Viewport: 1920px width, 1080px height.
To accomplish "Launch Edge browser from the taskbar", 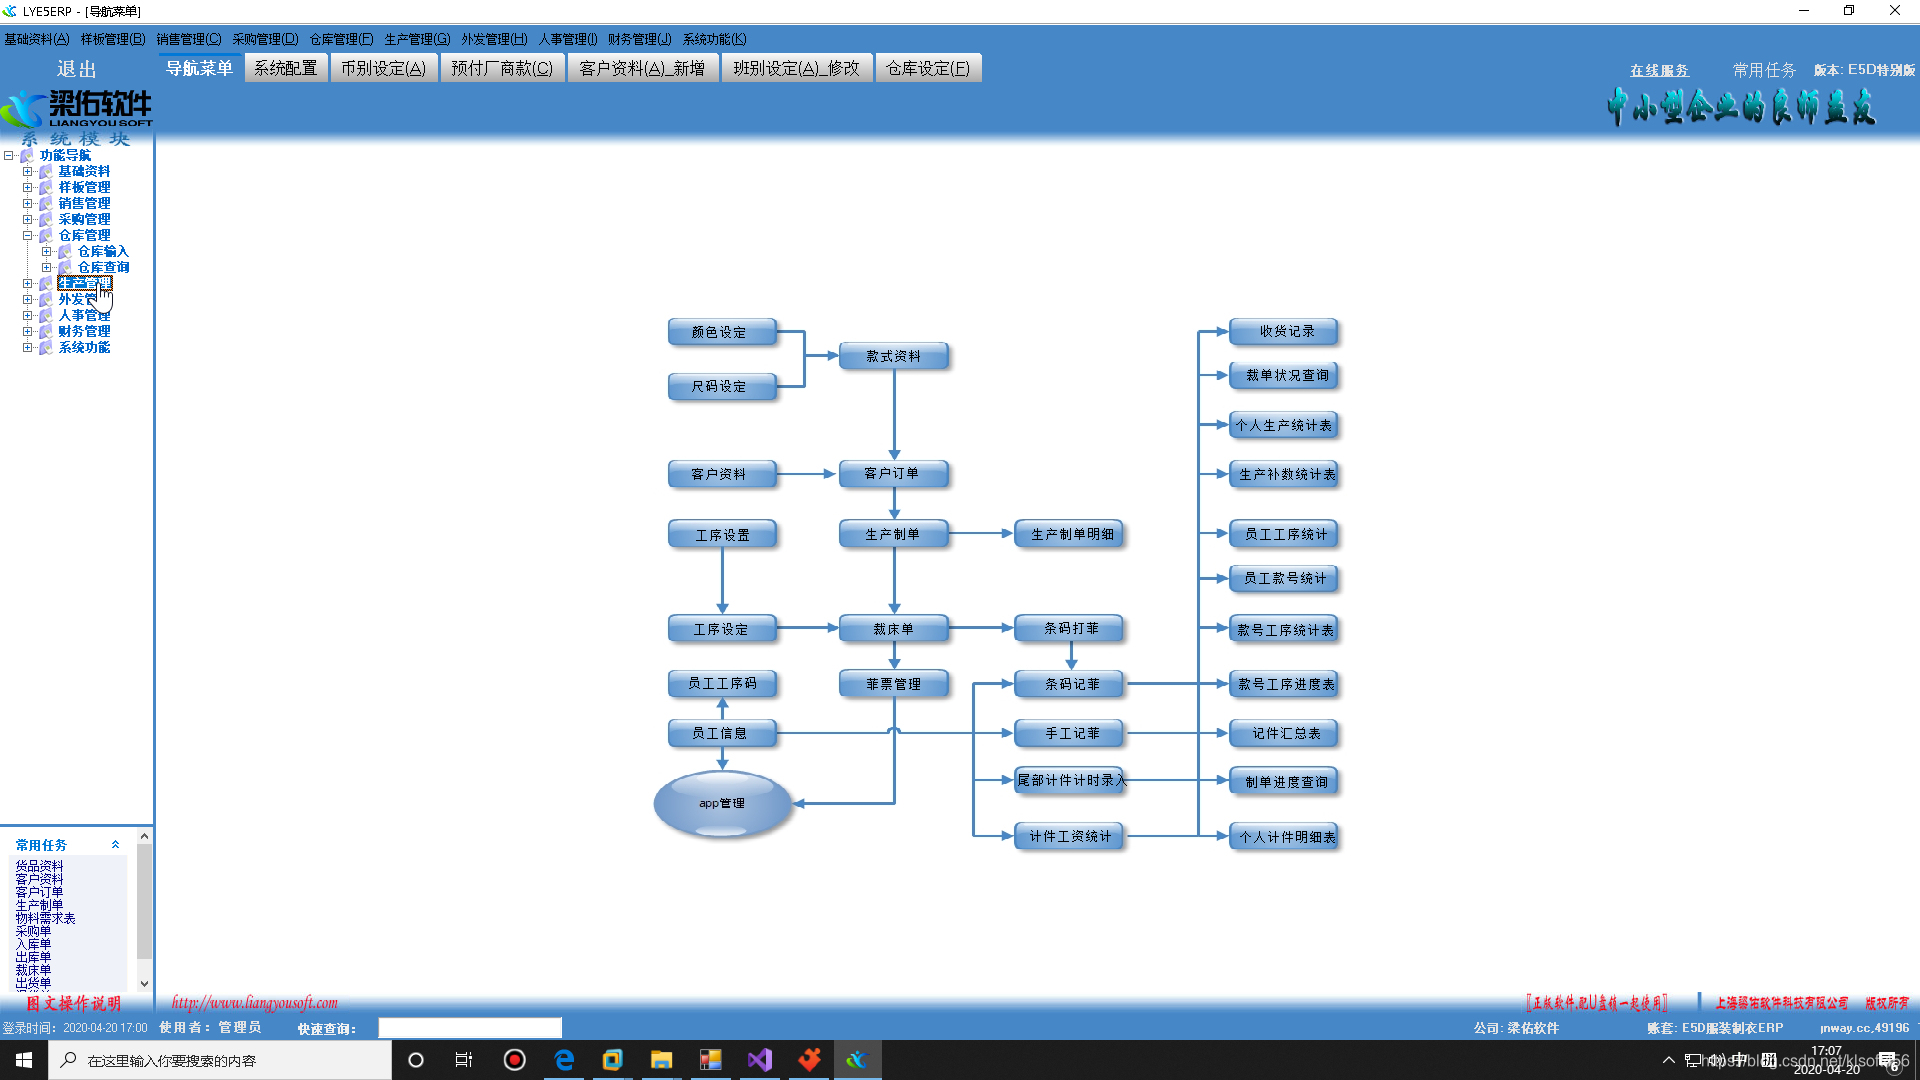I will (564, 1060).
